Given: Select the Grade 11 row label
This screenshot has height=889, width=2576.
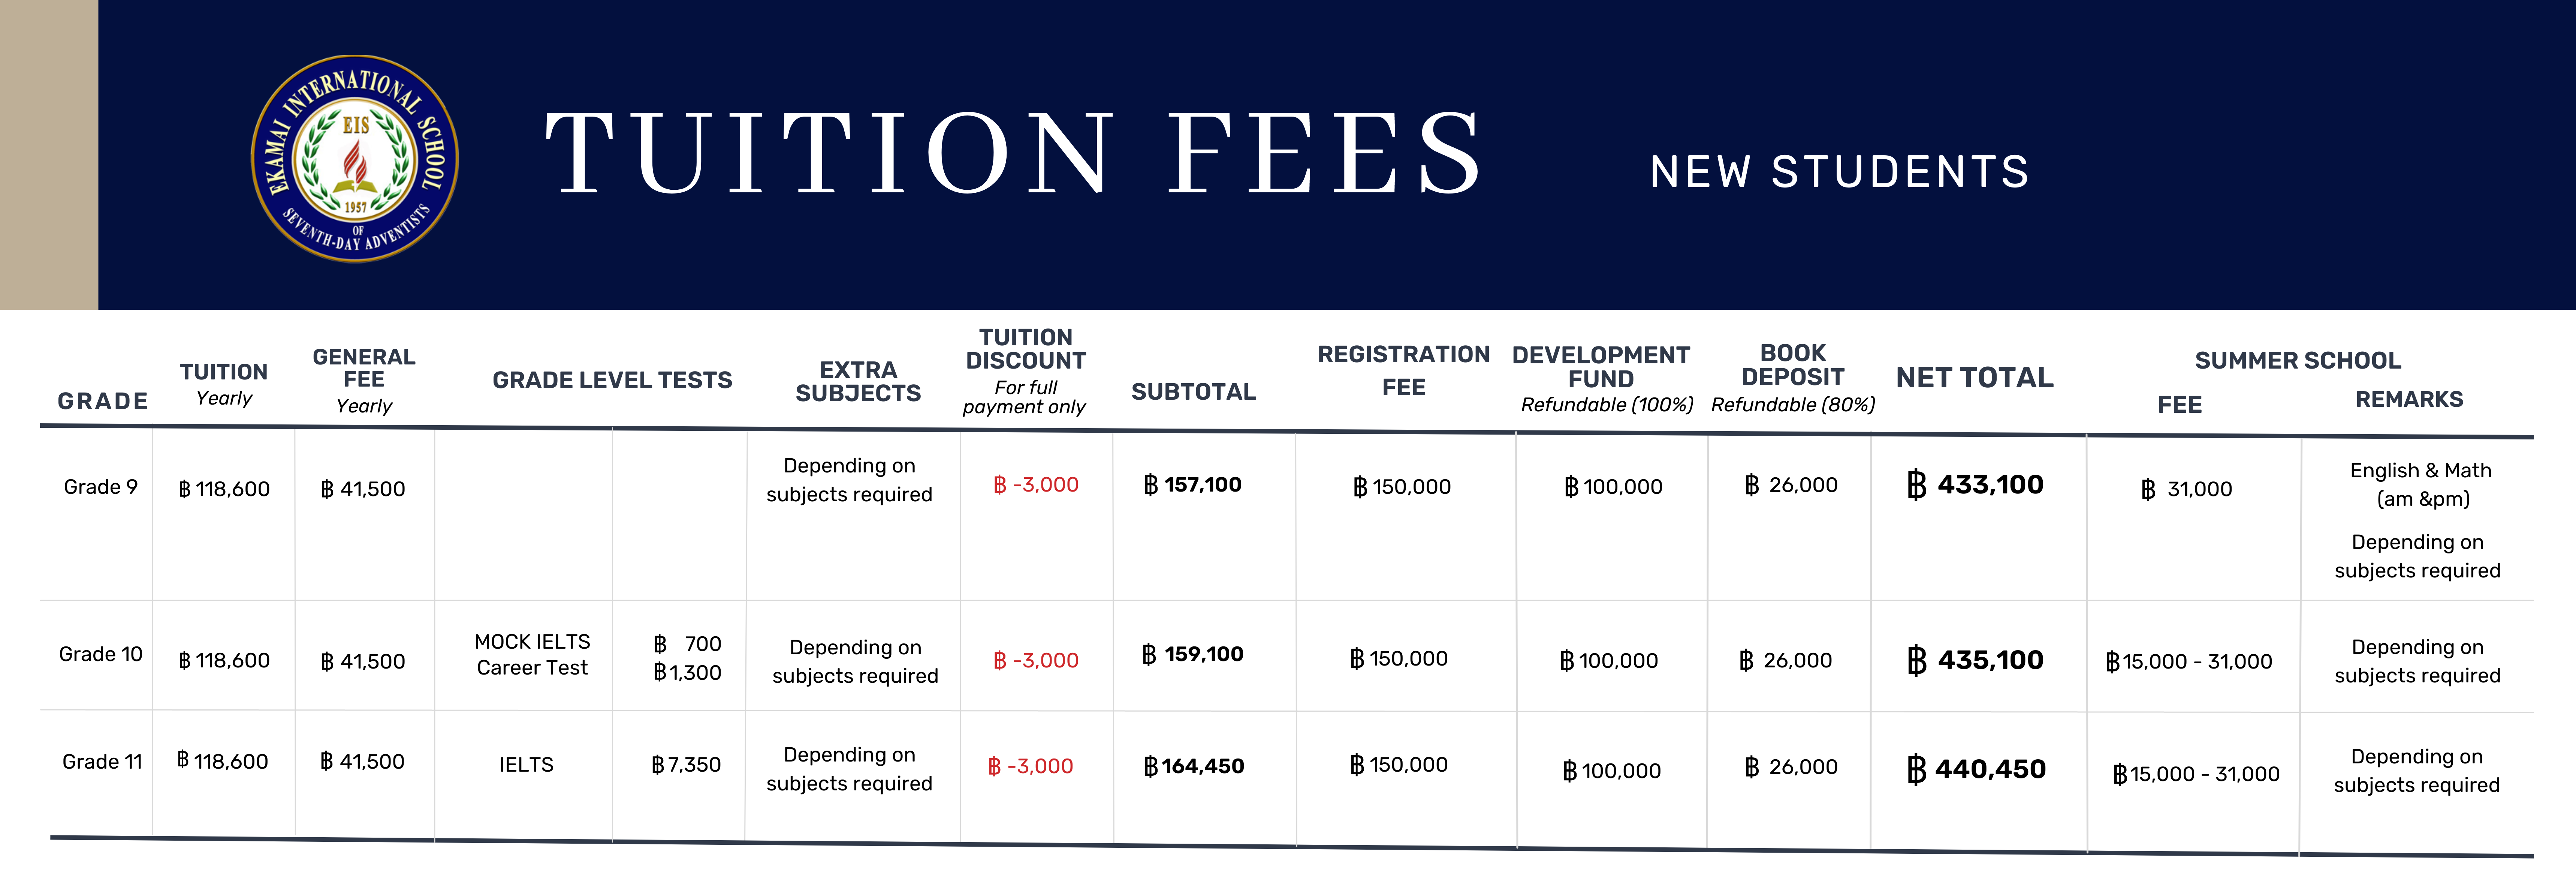Looking at the screenshot, I should coord(102,762).
